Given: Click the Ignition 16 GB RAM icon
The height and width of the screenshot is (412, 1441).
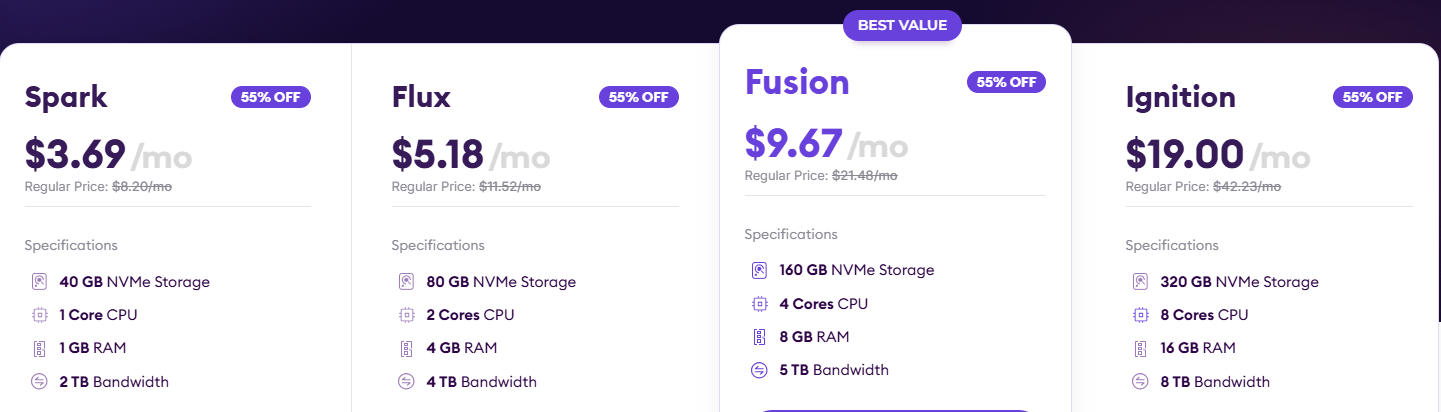Looking at the screenshot, I should tap(1141, 348).
